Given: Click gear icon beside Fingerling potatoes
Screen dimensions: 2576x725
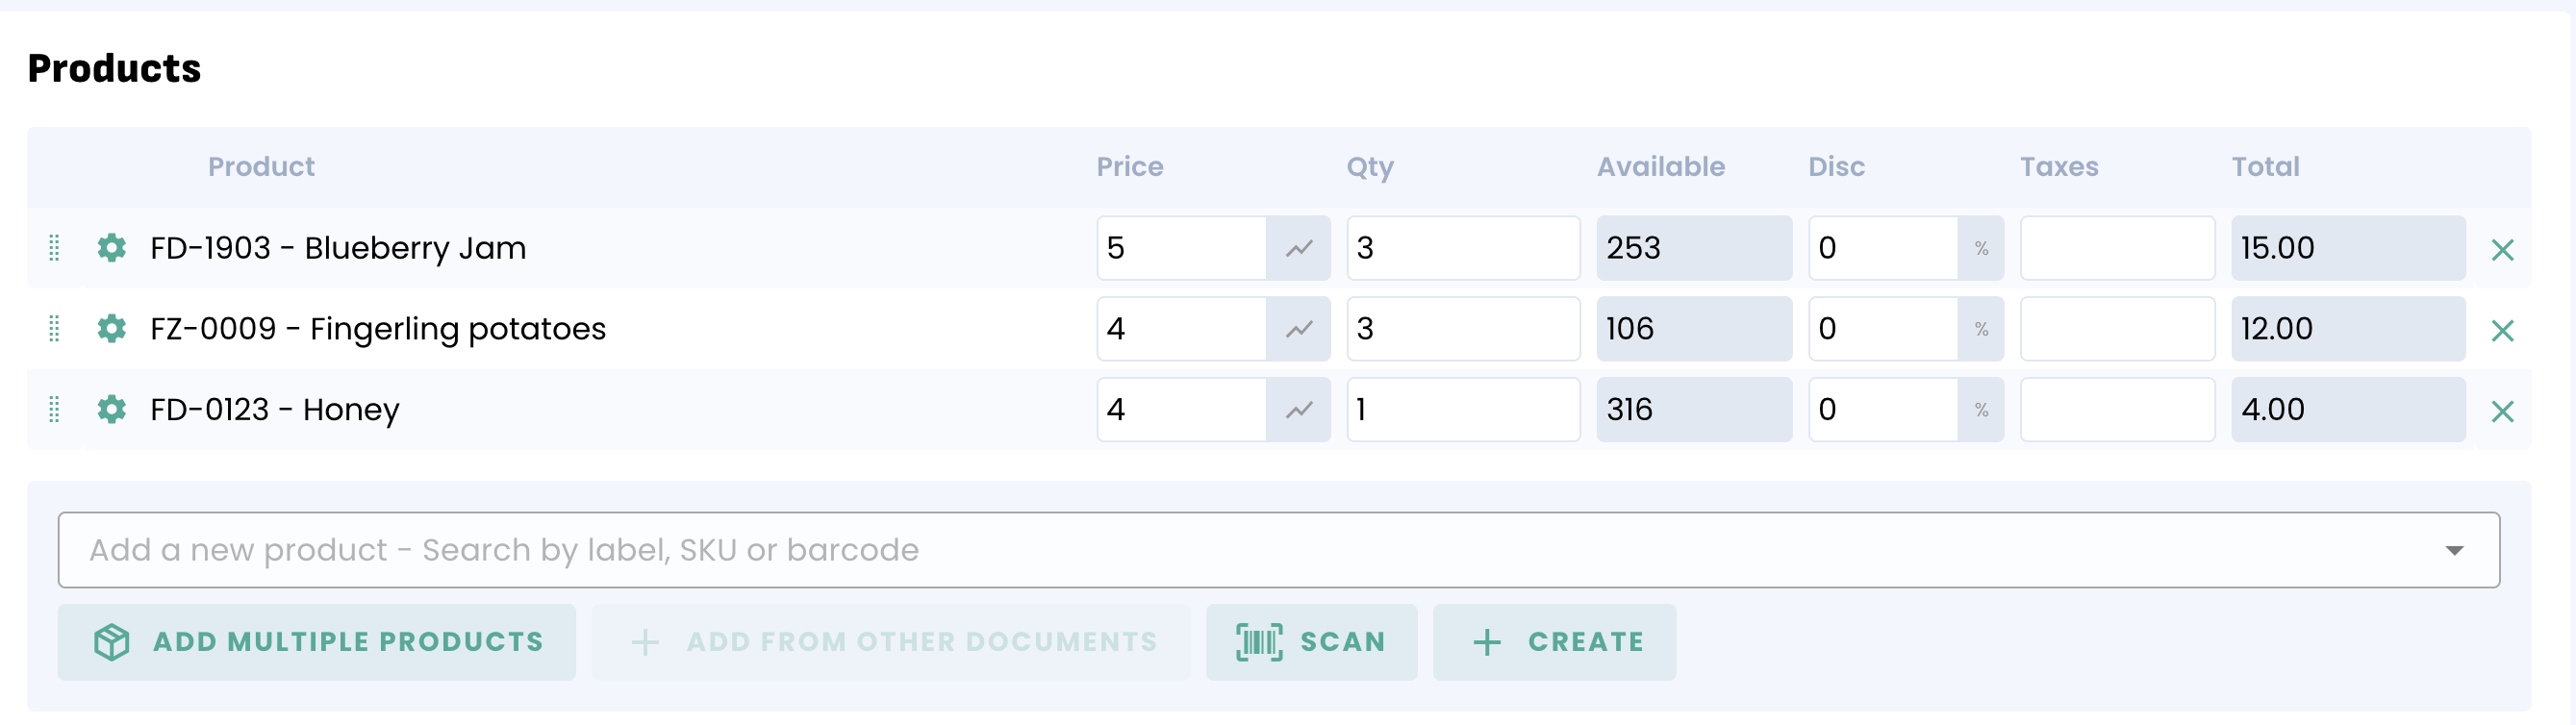Looking at the screenshot, I should pyautogui.click(x=111, y=329).
